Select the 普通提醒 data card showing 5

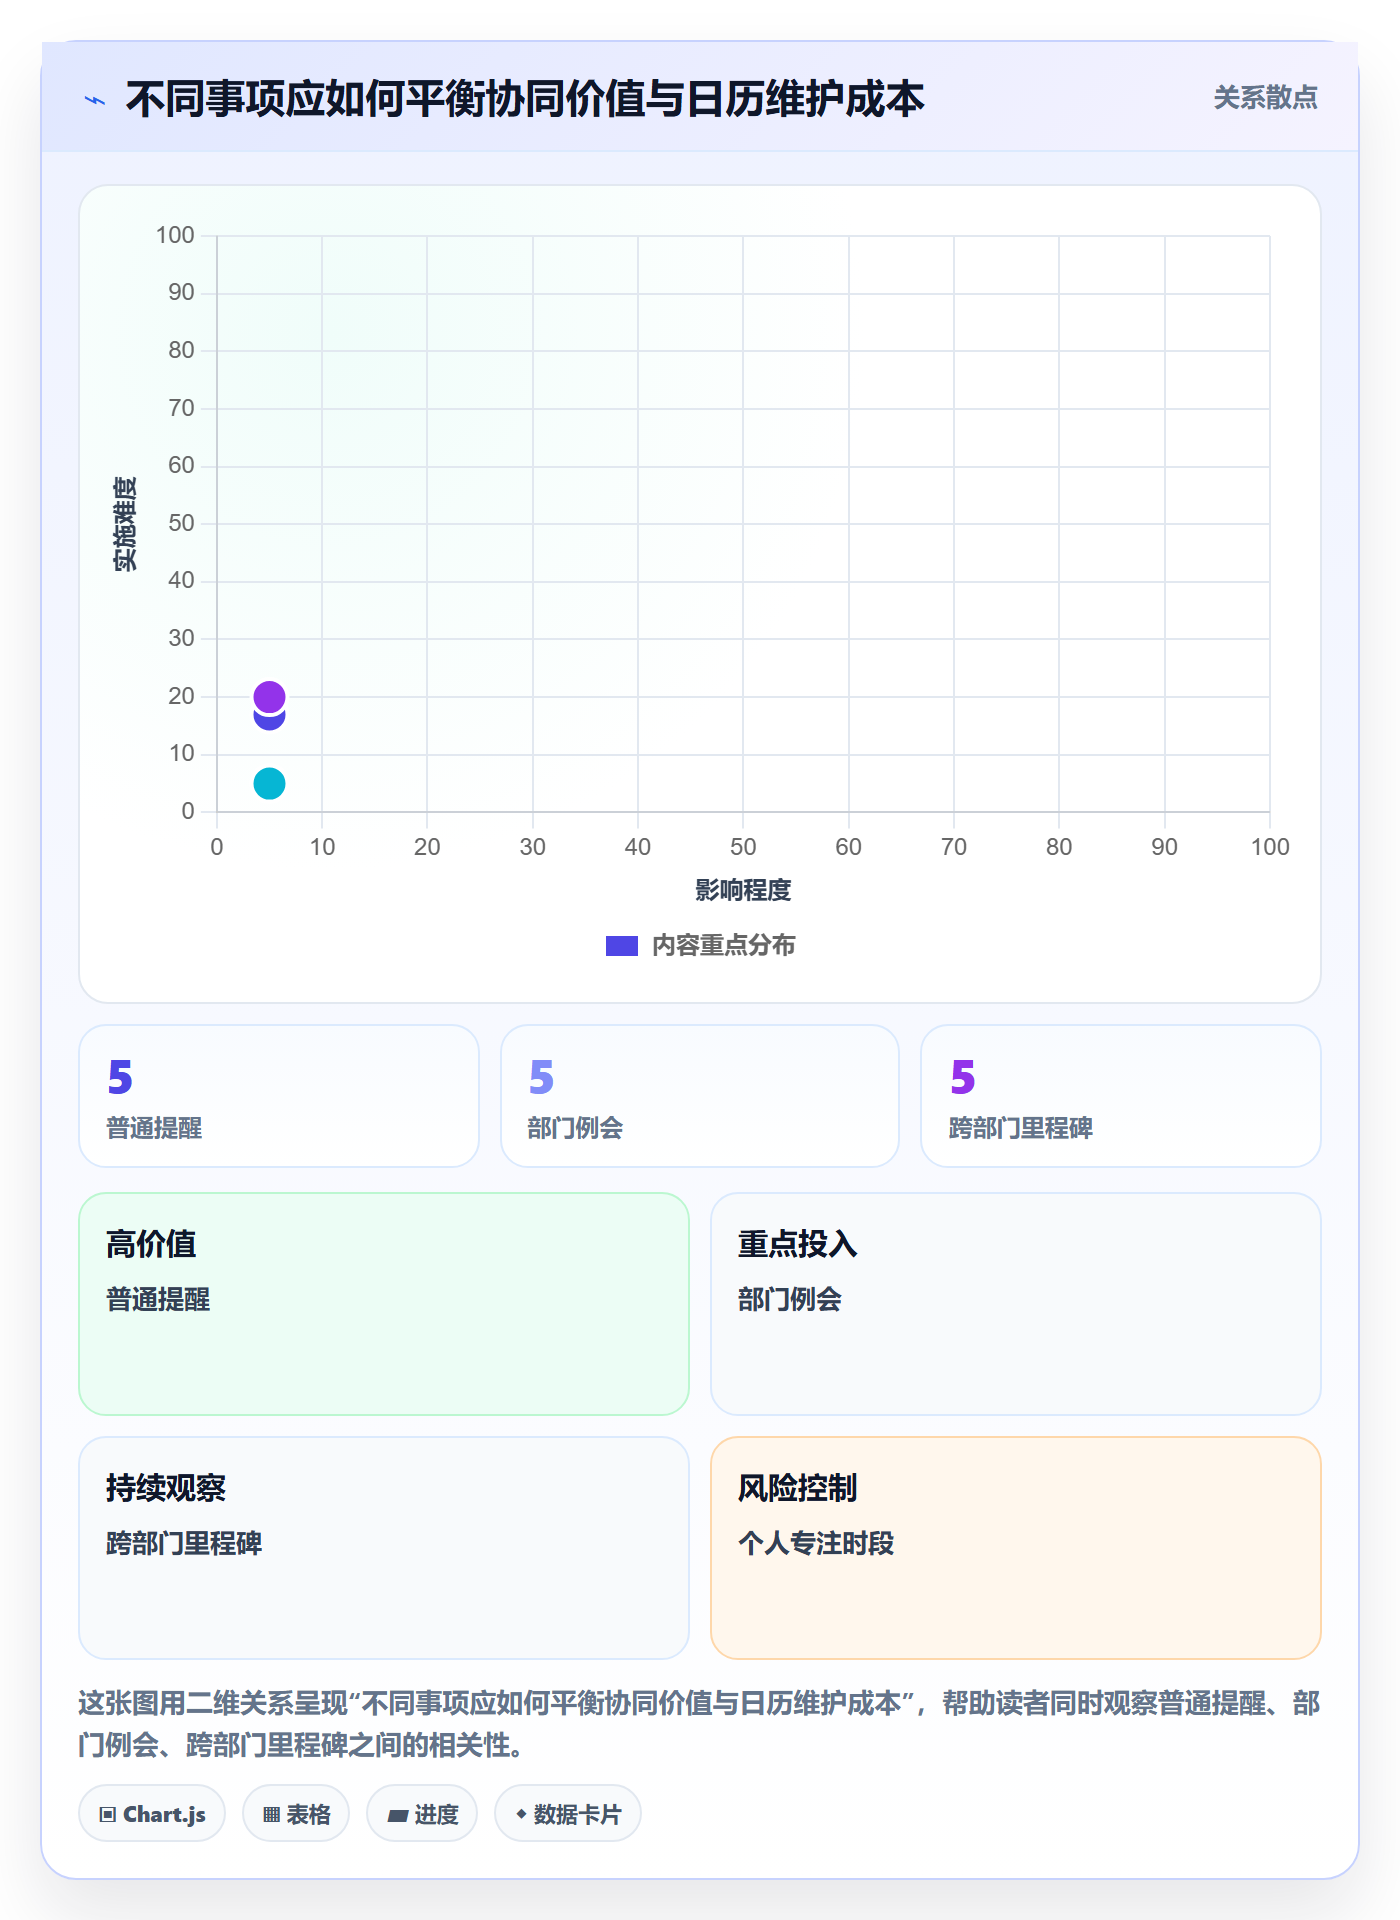click(279, 1096)
